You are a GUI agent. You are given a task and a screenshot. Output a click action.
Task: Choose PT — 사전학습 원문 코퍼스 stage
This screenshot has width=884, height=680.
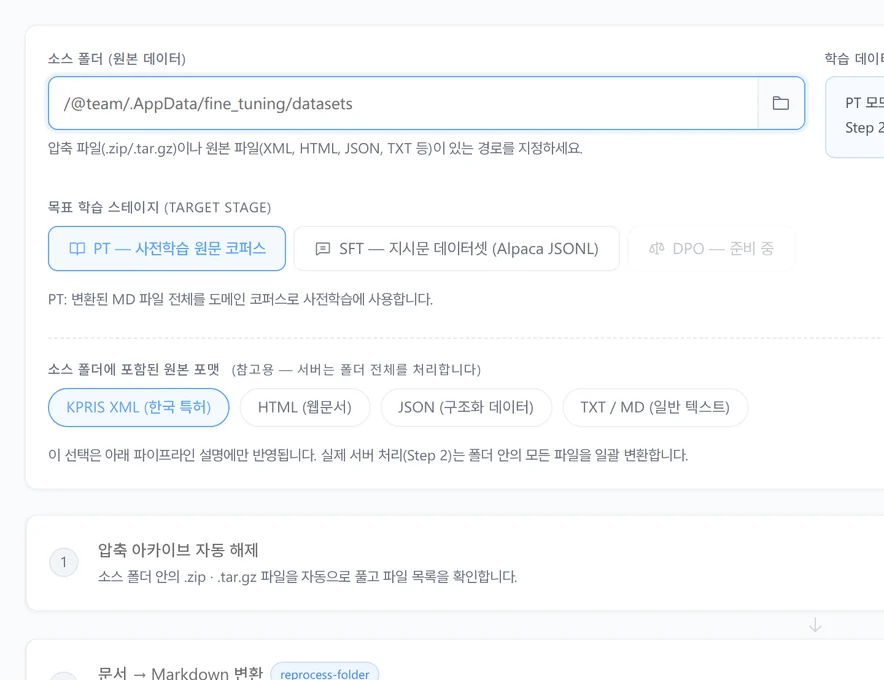167,249
